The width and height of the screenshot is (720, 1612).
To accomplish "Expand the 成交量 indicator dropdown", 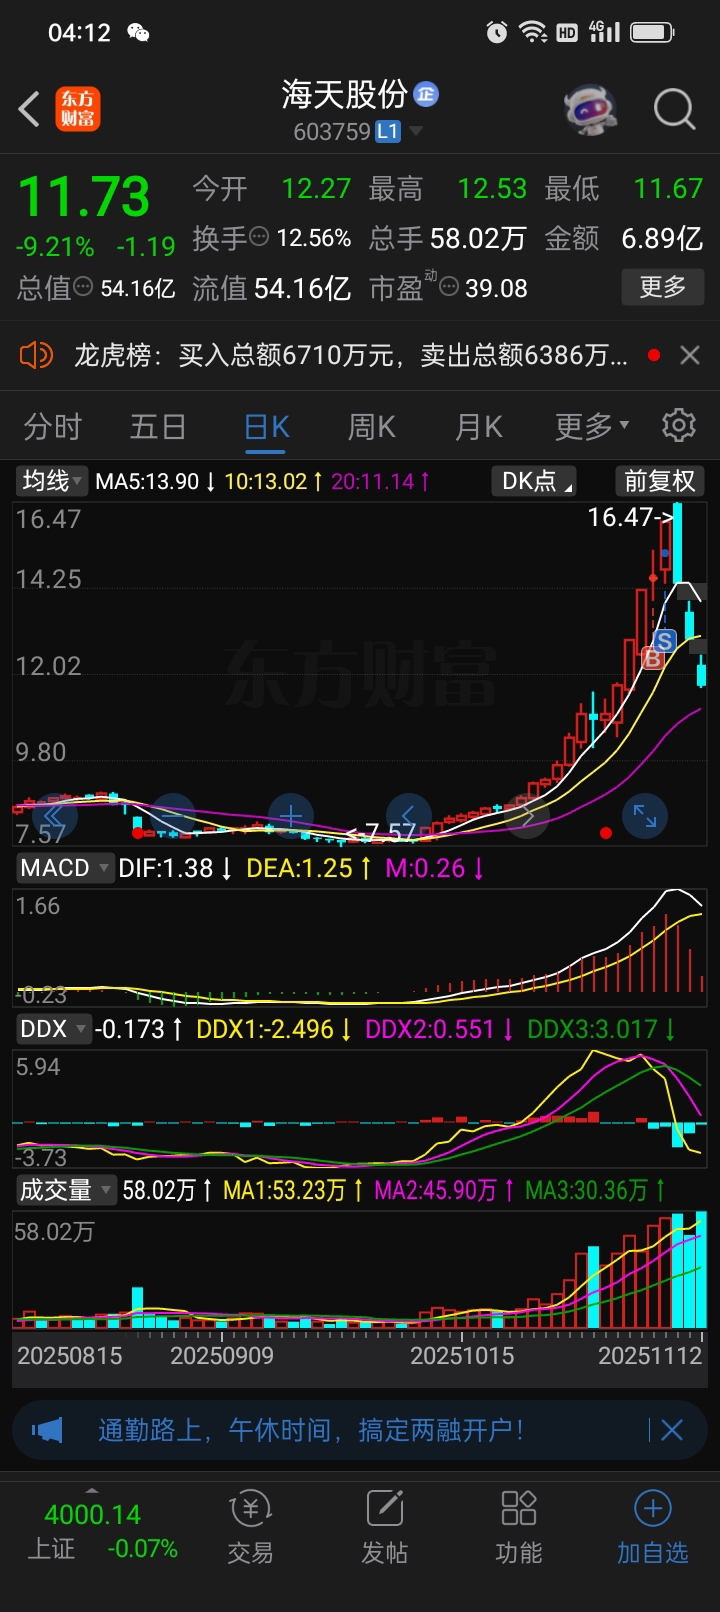I will coord(66,1190).
